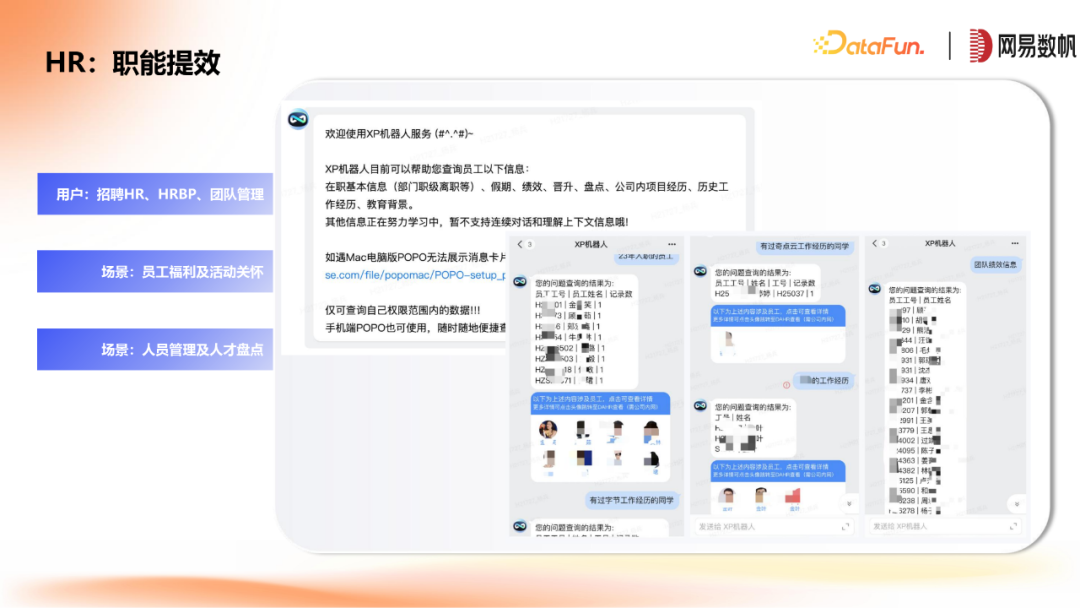Click the 员工工号|员工姓名|记录数 header in left chat

pos(583,294)
